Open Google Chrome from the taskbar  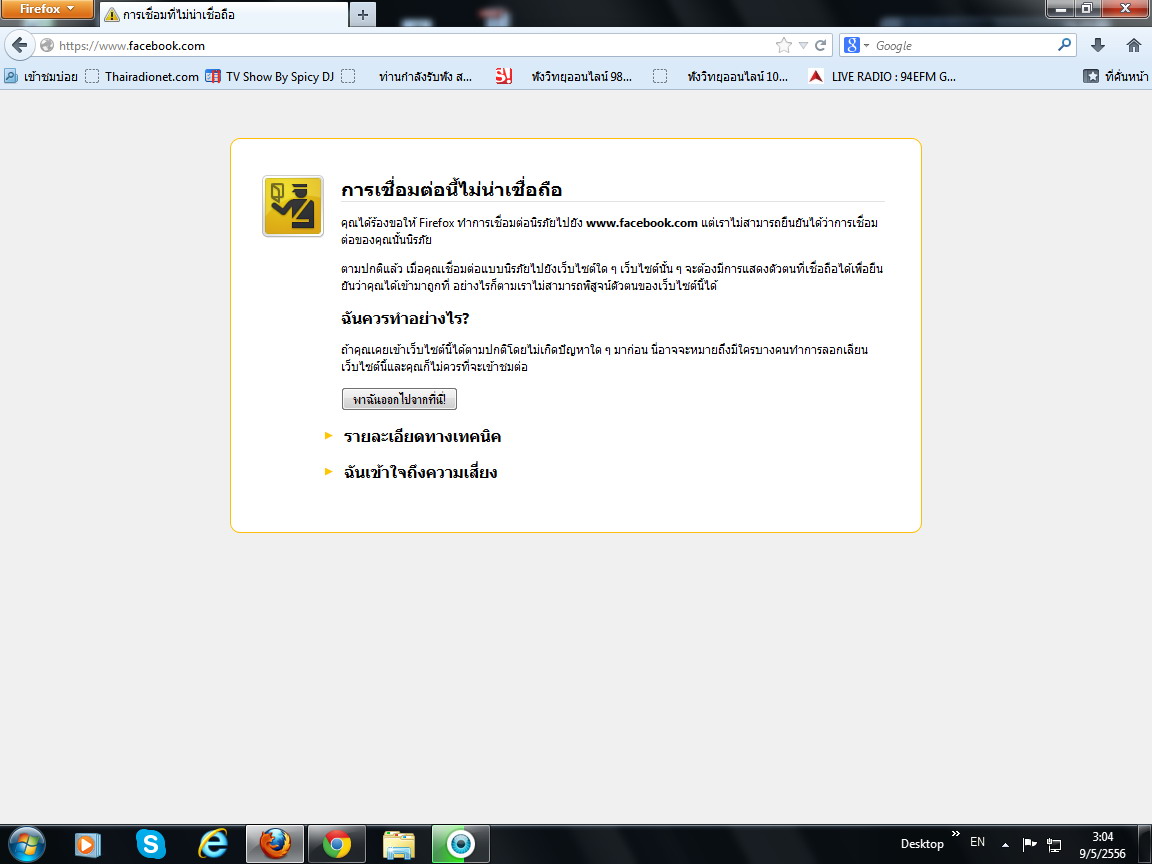pos(336,844)
